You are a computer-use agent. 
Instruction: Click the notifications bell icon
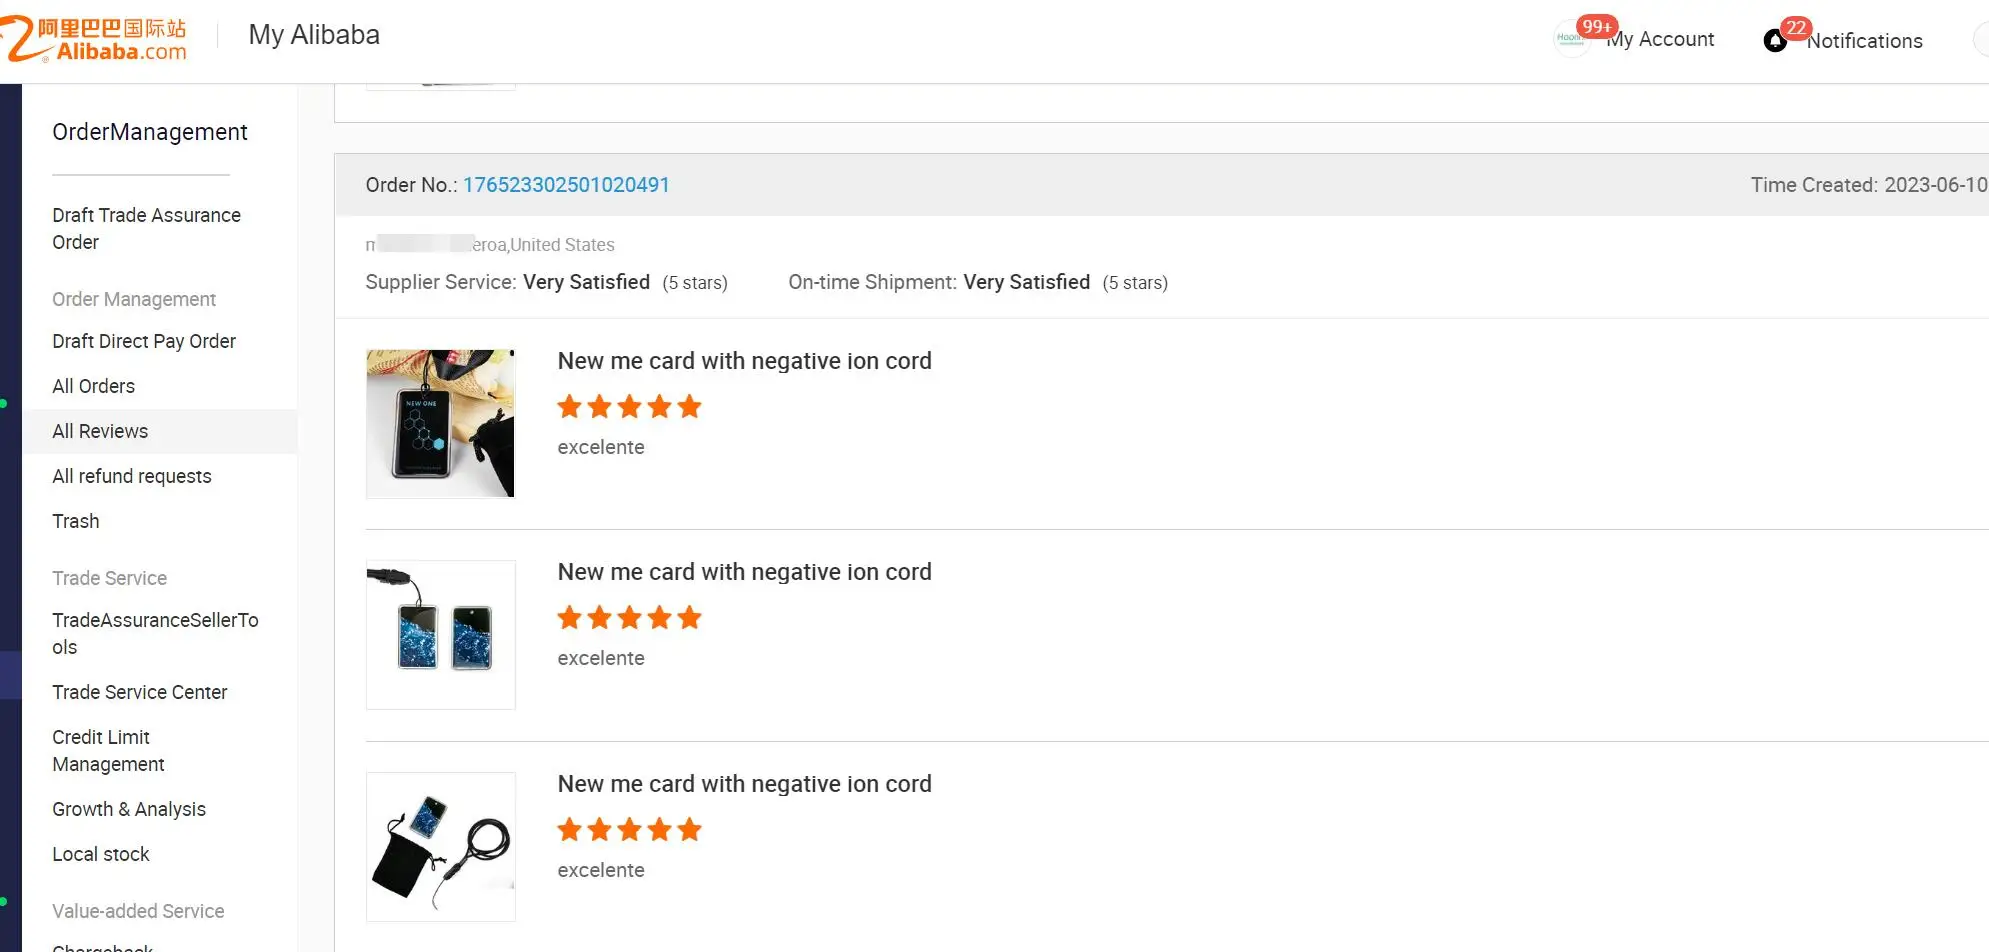[1775, 41]
